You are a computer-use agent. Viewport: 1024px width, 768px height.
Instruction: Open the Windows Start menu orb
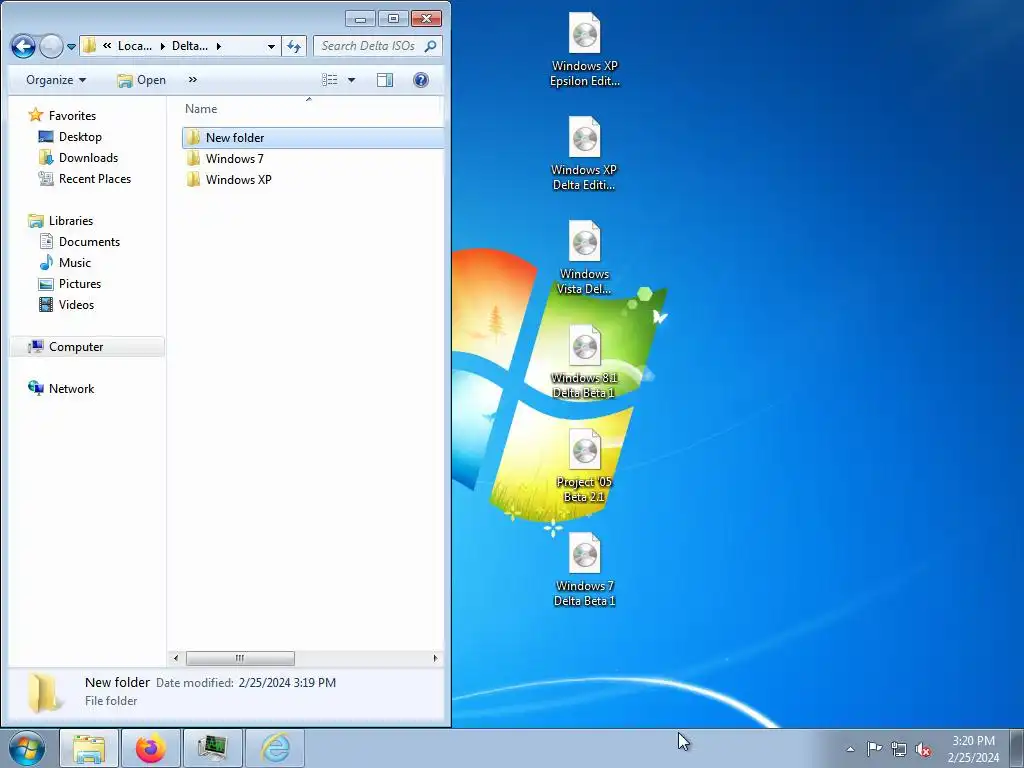(27, 748)
